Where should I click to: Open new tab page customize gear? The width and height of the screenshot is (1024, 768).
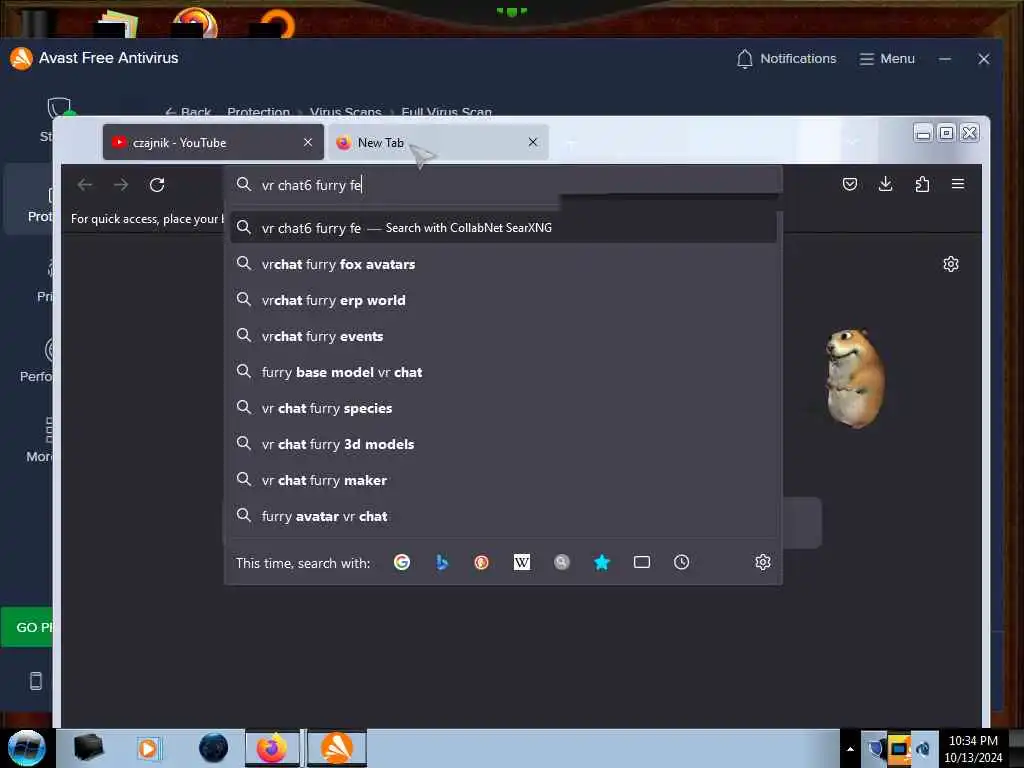[x=951, y=264]
